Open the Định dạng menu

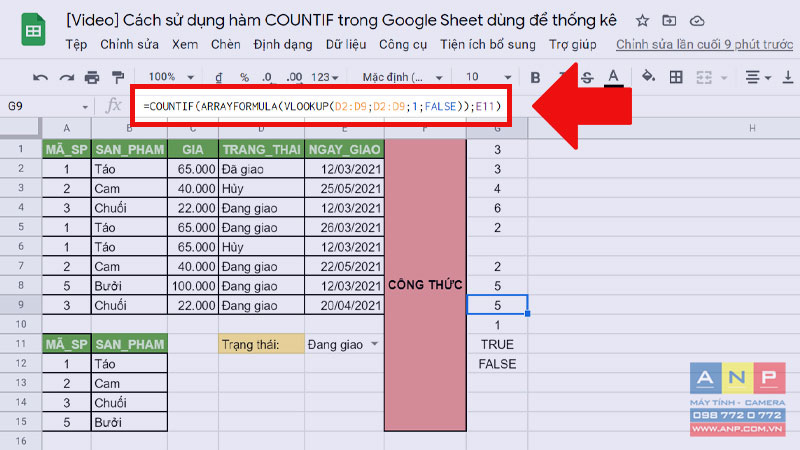pyautogui.click(x=283, y=45)
